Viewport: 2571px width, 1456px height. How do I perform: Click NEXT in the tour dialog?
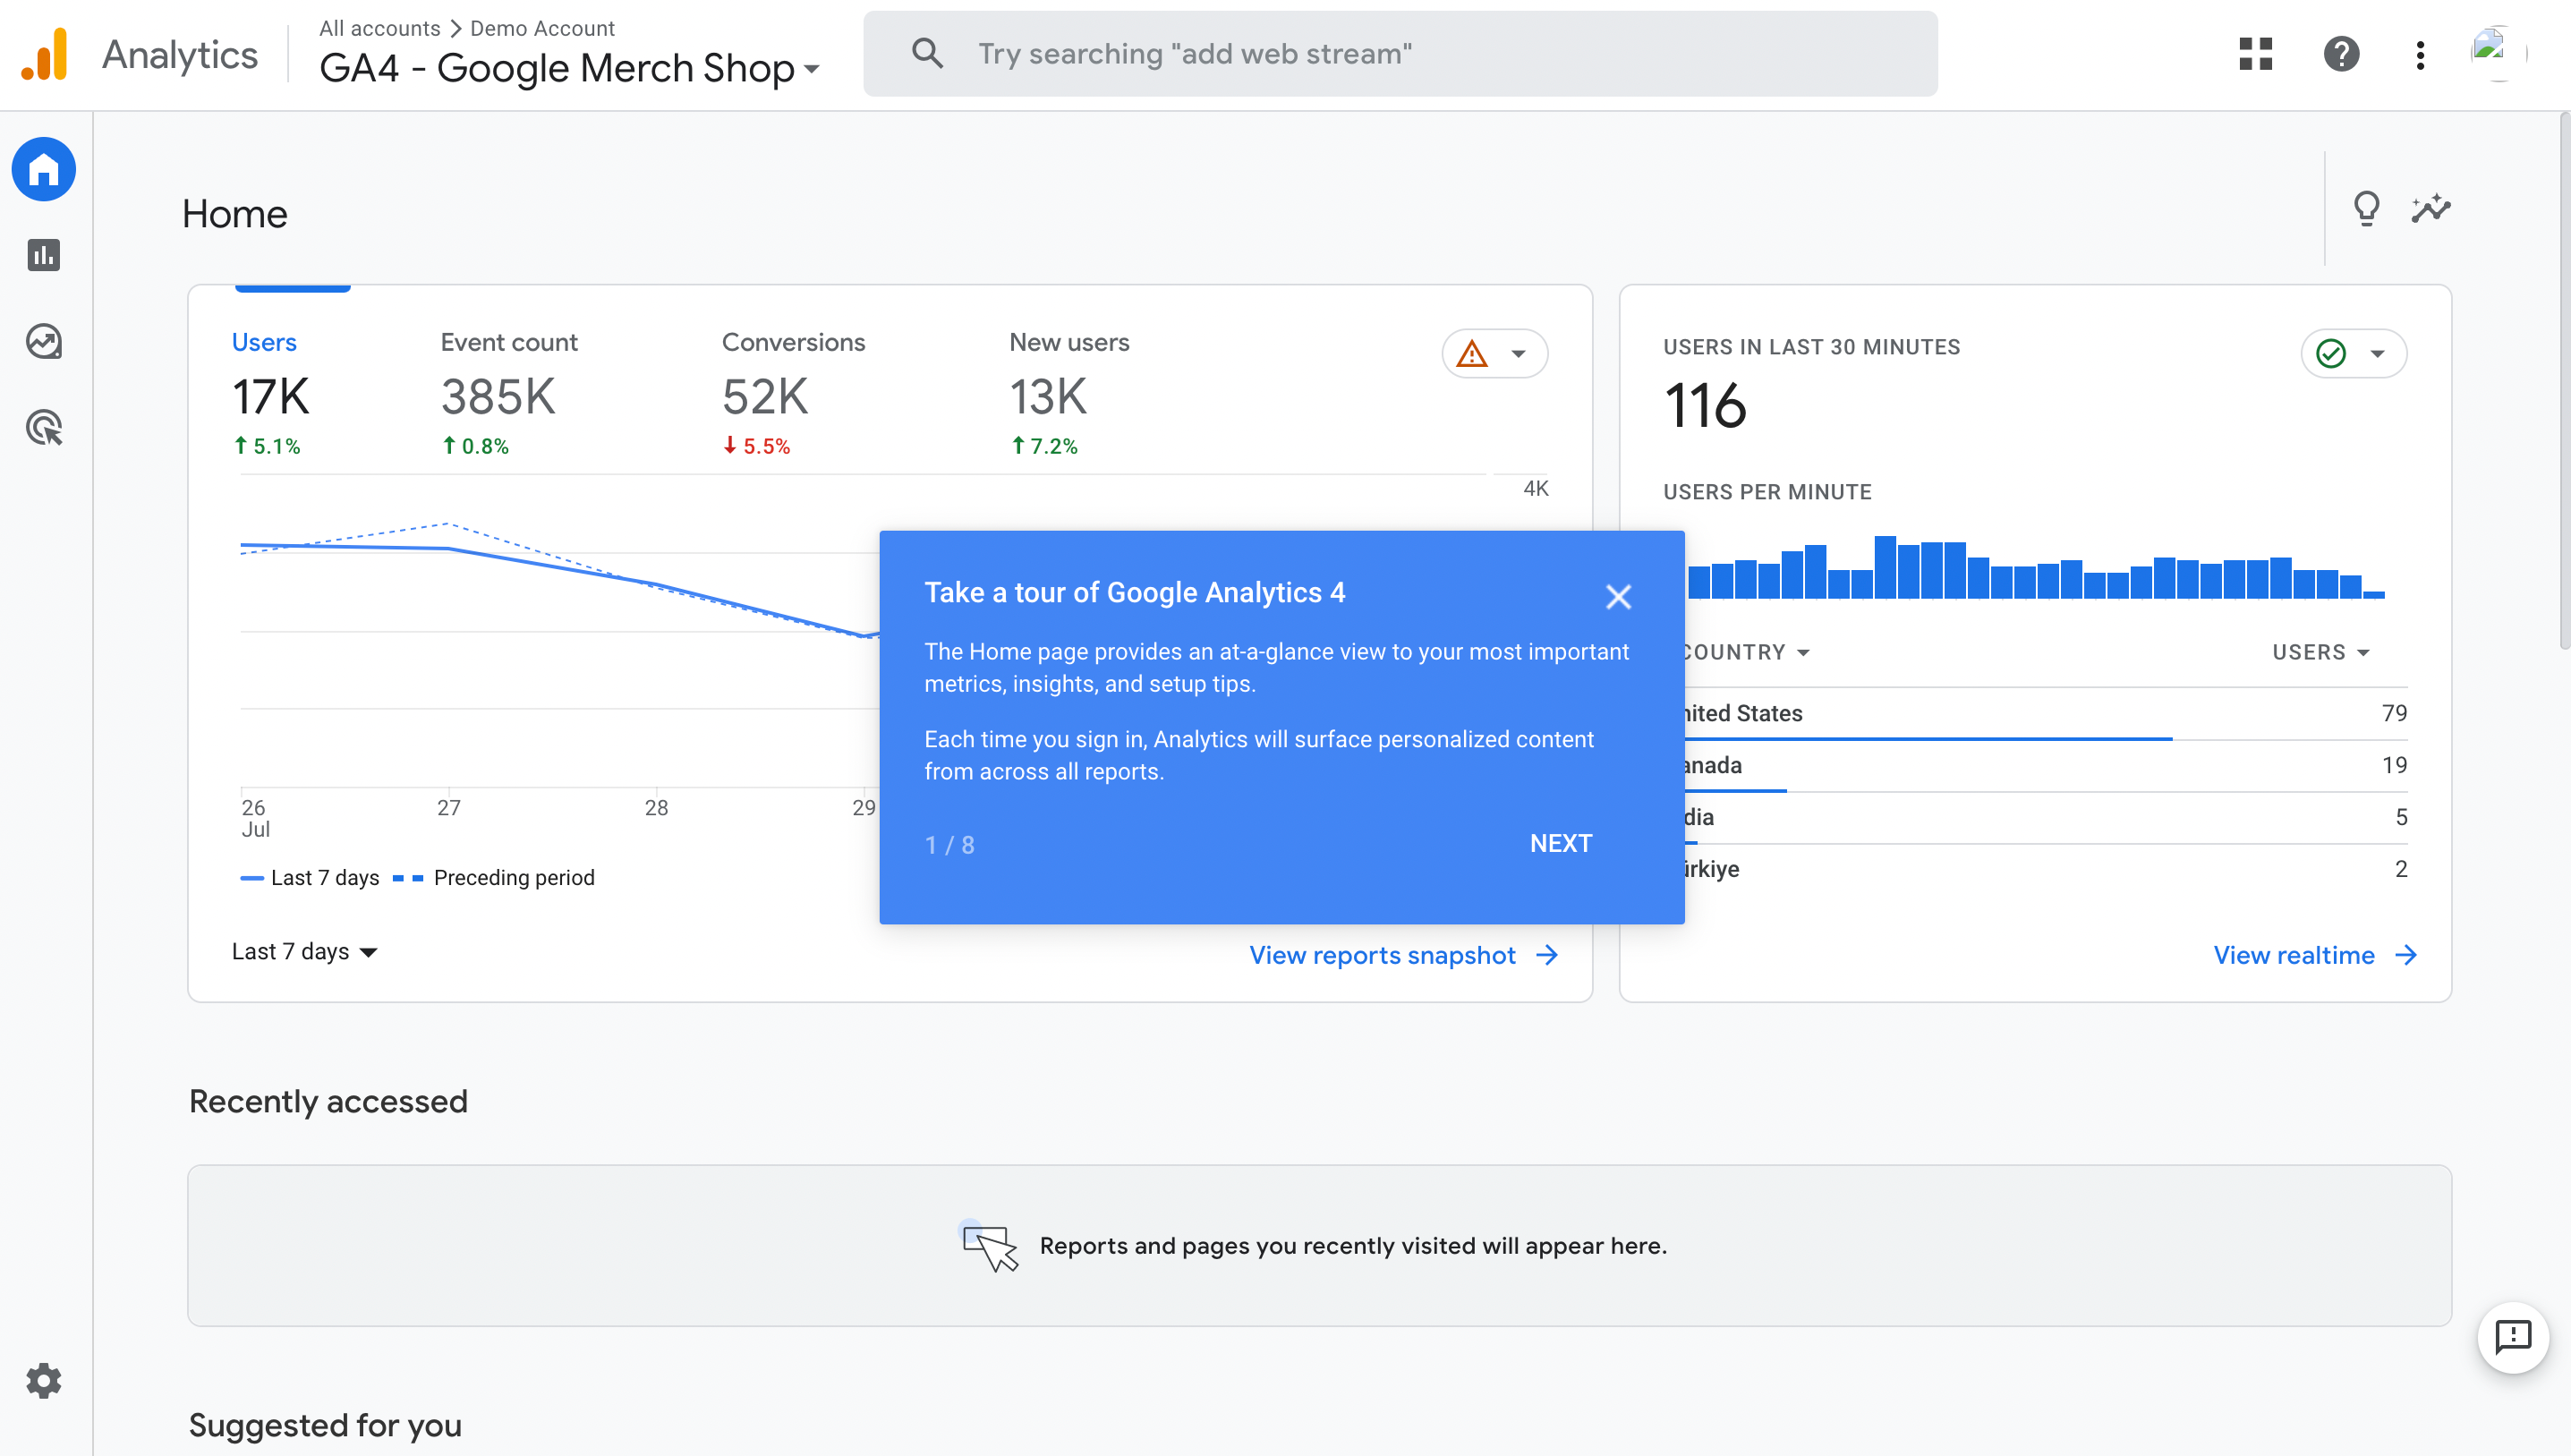[1561, 843]
